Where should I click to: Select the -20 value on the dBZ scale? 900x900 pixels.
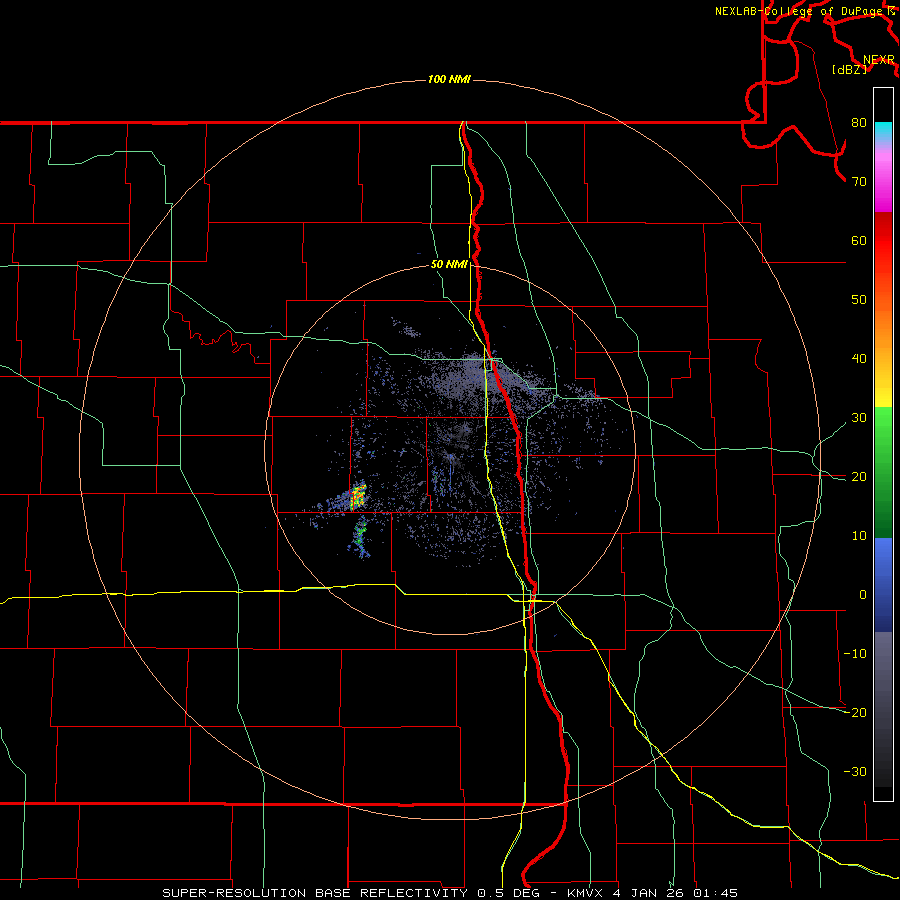point(855,713)
